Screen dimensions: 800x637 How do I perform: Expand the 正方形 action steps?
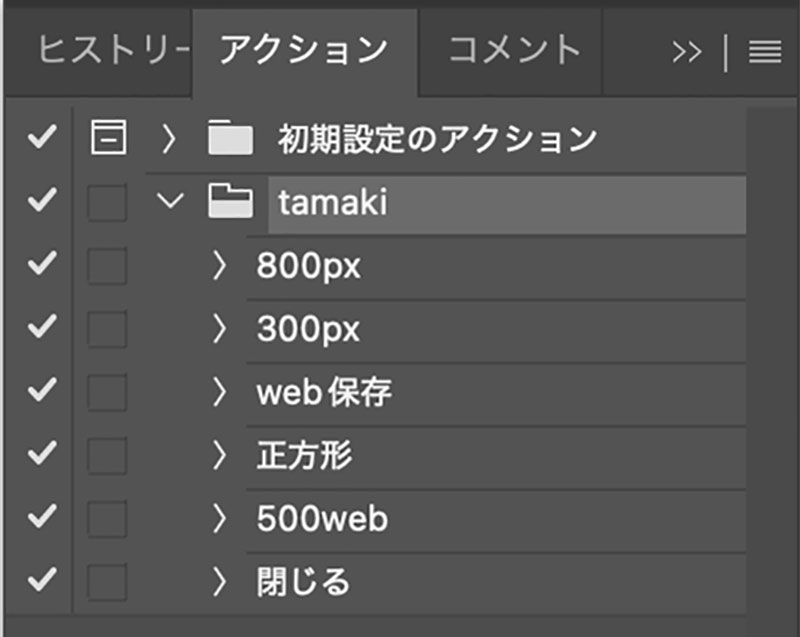220,456
